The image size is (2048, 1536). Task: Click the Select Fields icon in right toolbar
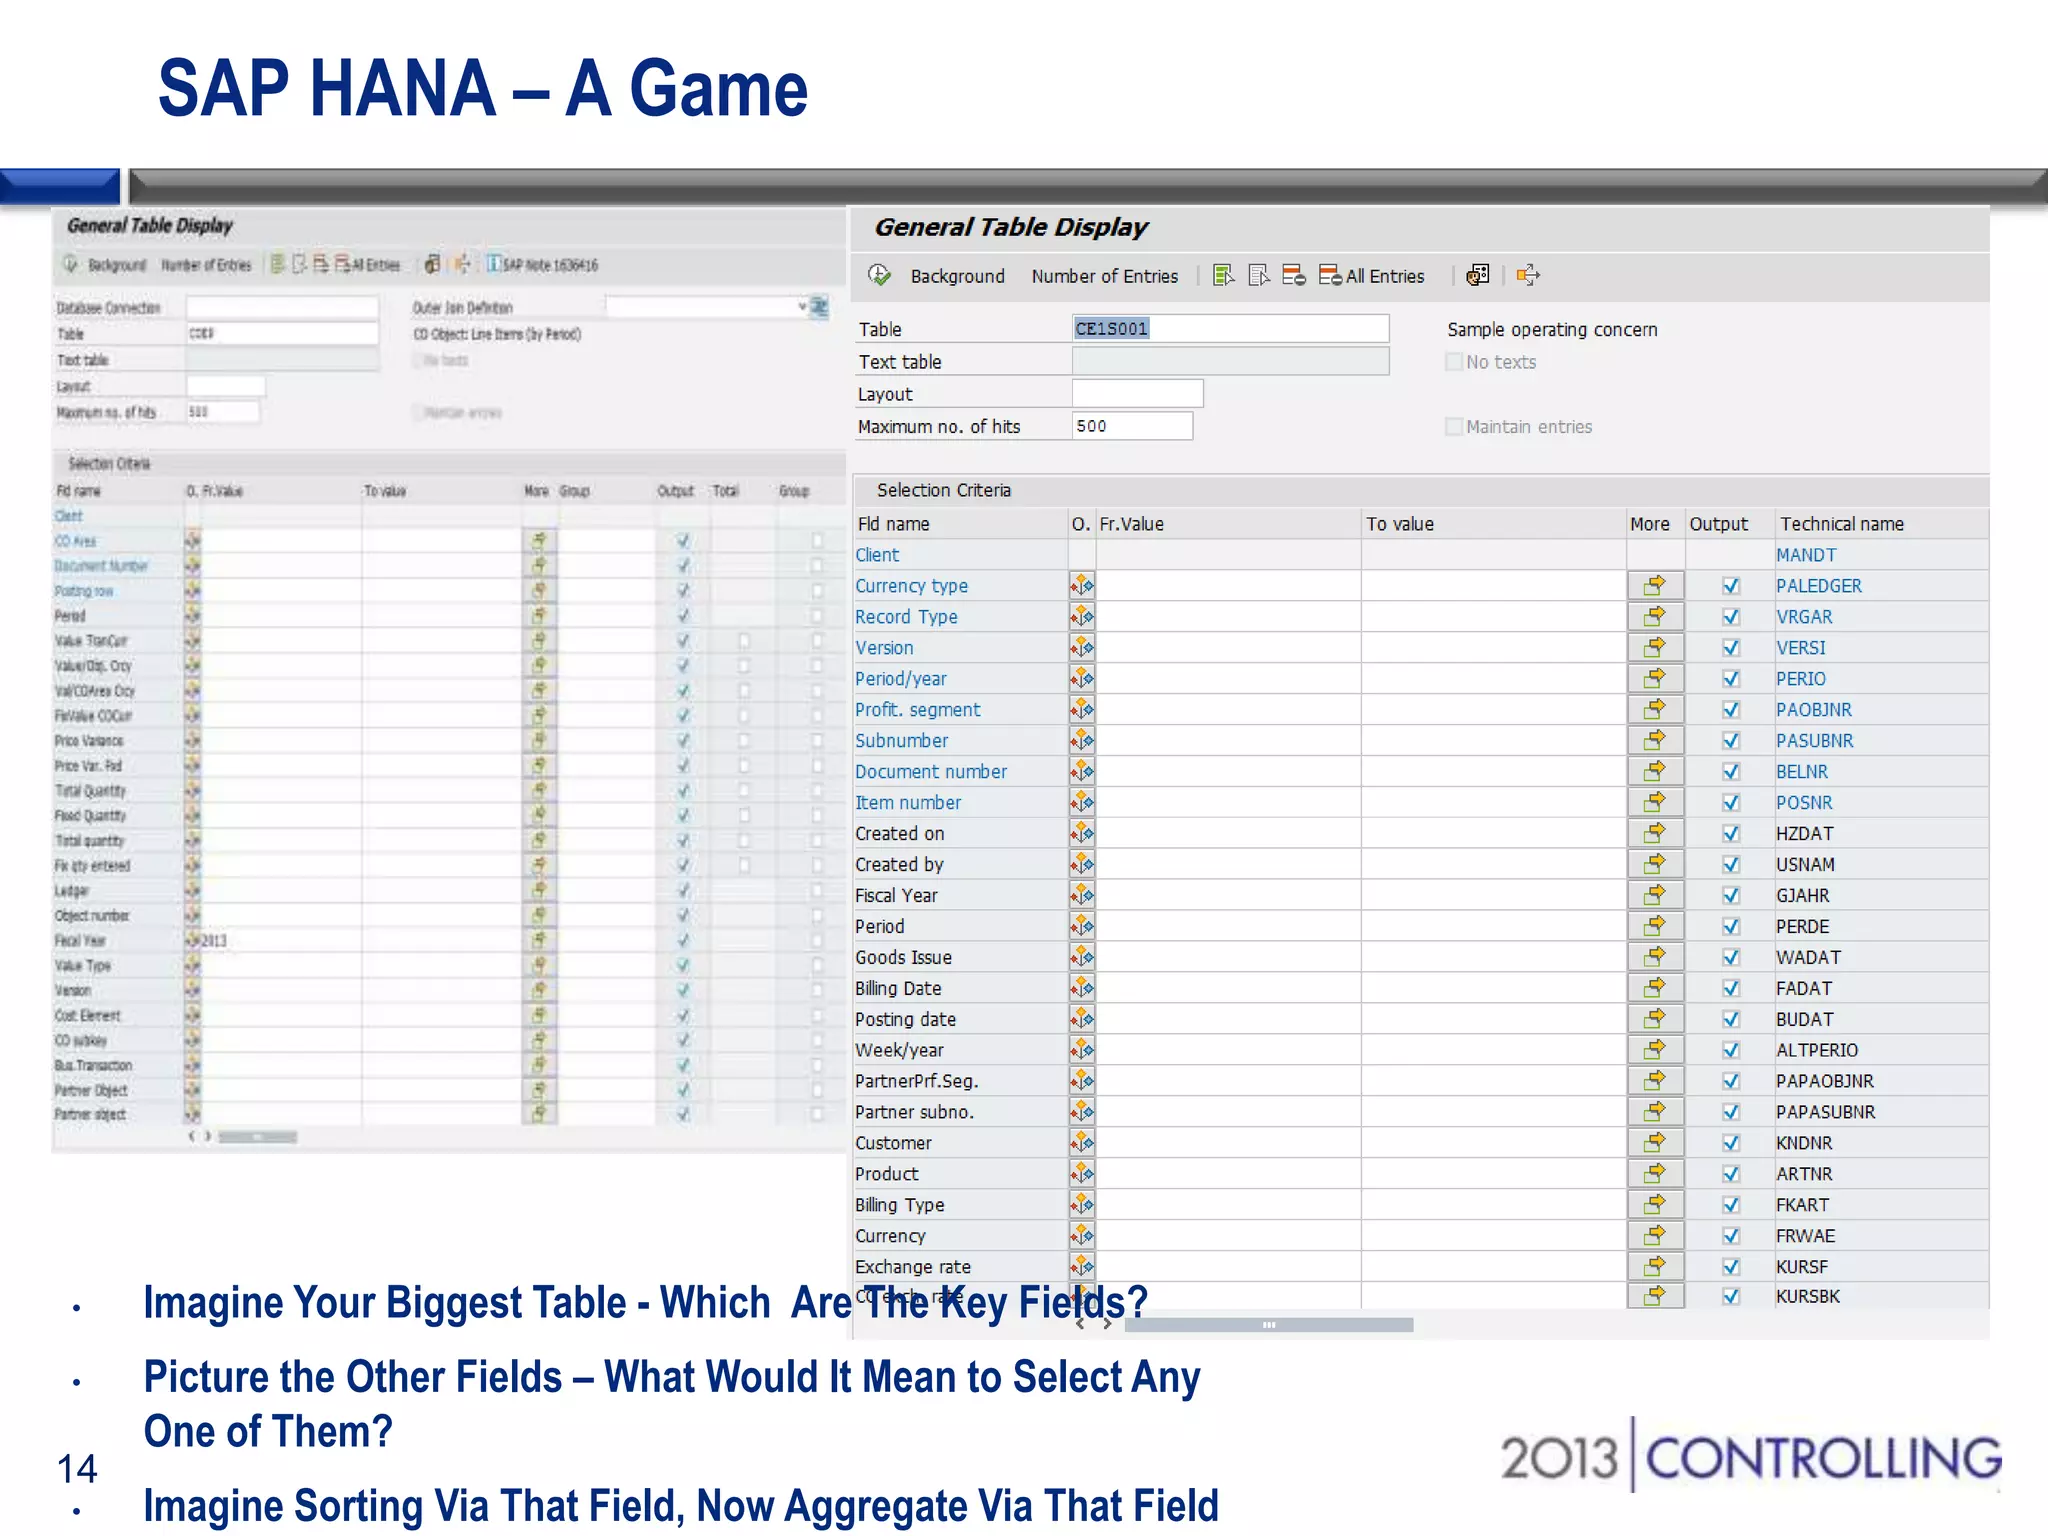point(1223,275)
